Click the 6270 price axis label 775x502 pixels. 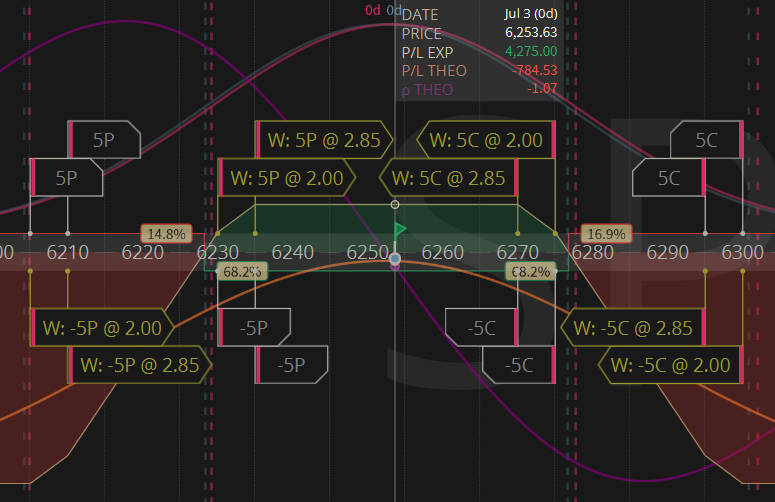[517, 252]
